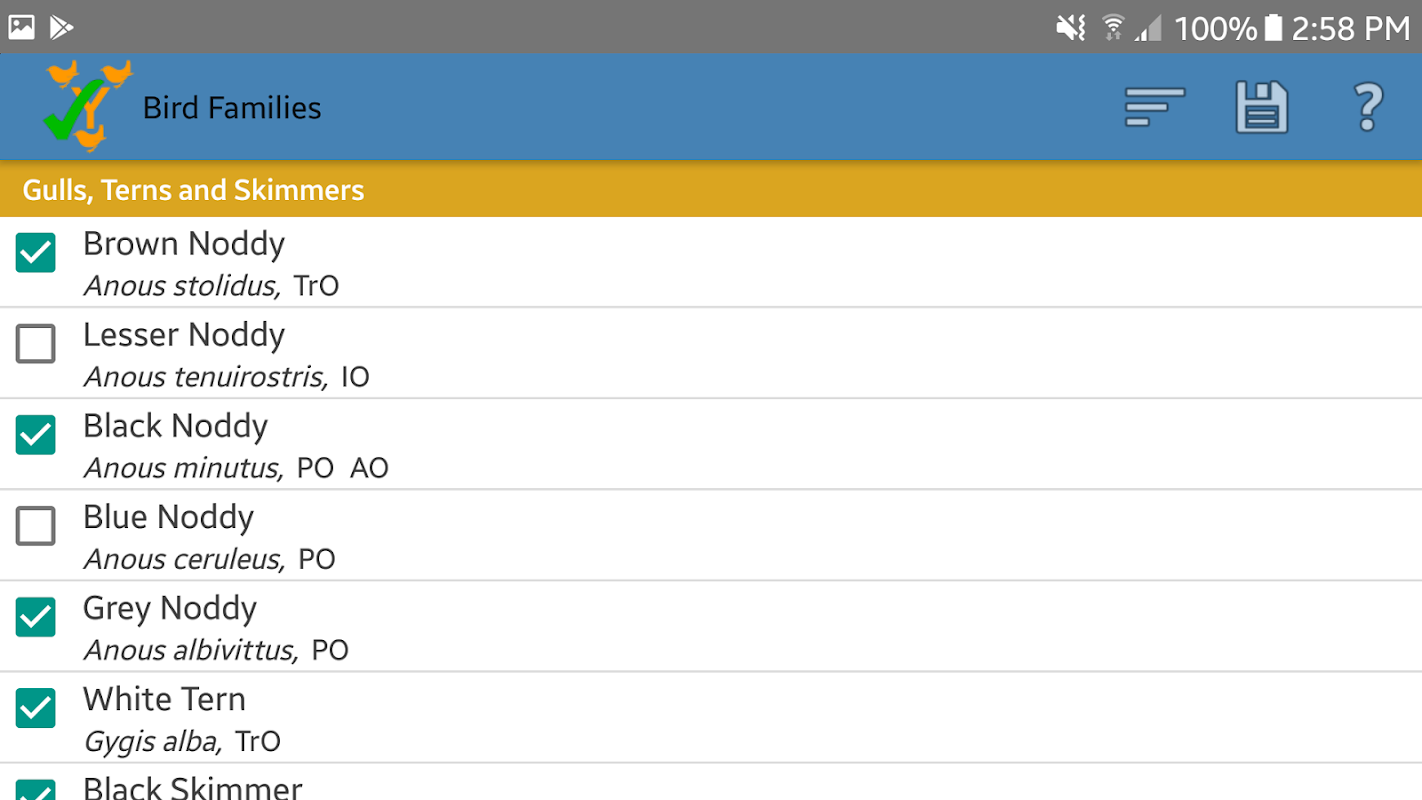1422x800 pixels.
Task: Uncheck the Black Noddy checkbox
Action: point(36,435)
